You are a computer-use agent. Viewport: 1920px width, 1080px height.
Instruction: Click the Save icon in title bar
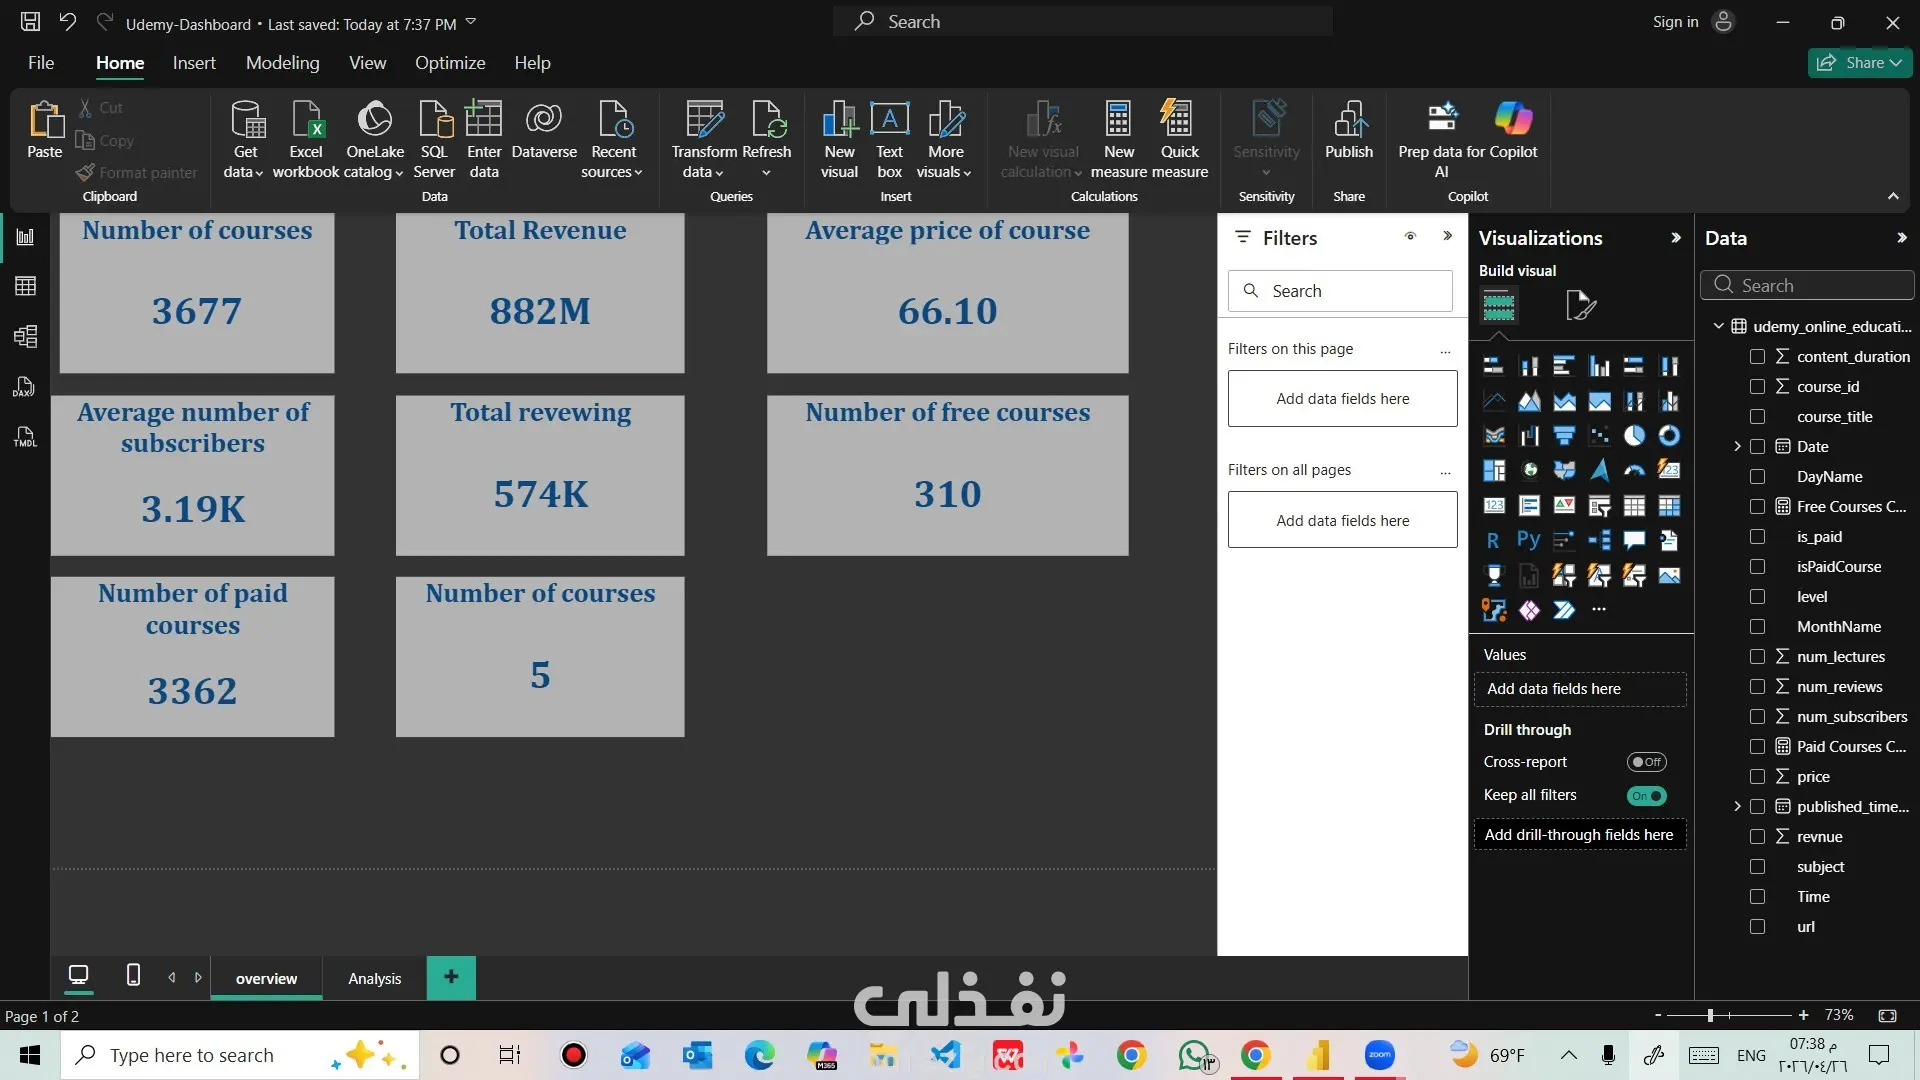coord(31,22)
